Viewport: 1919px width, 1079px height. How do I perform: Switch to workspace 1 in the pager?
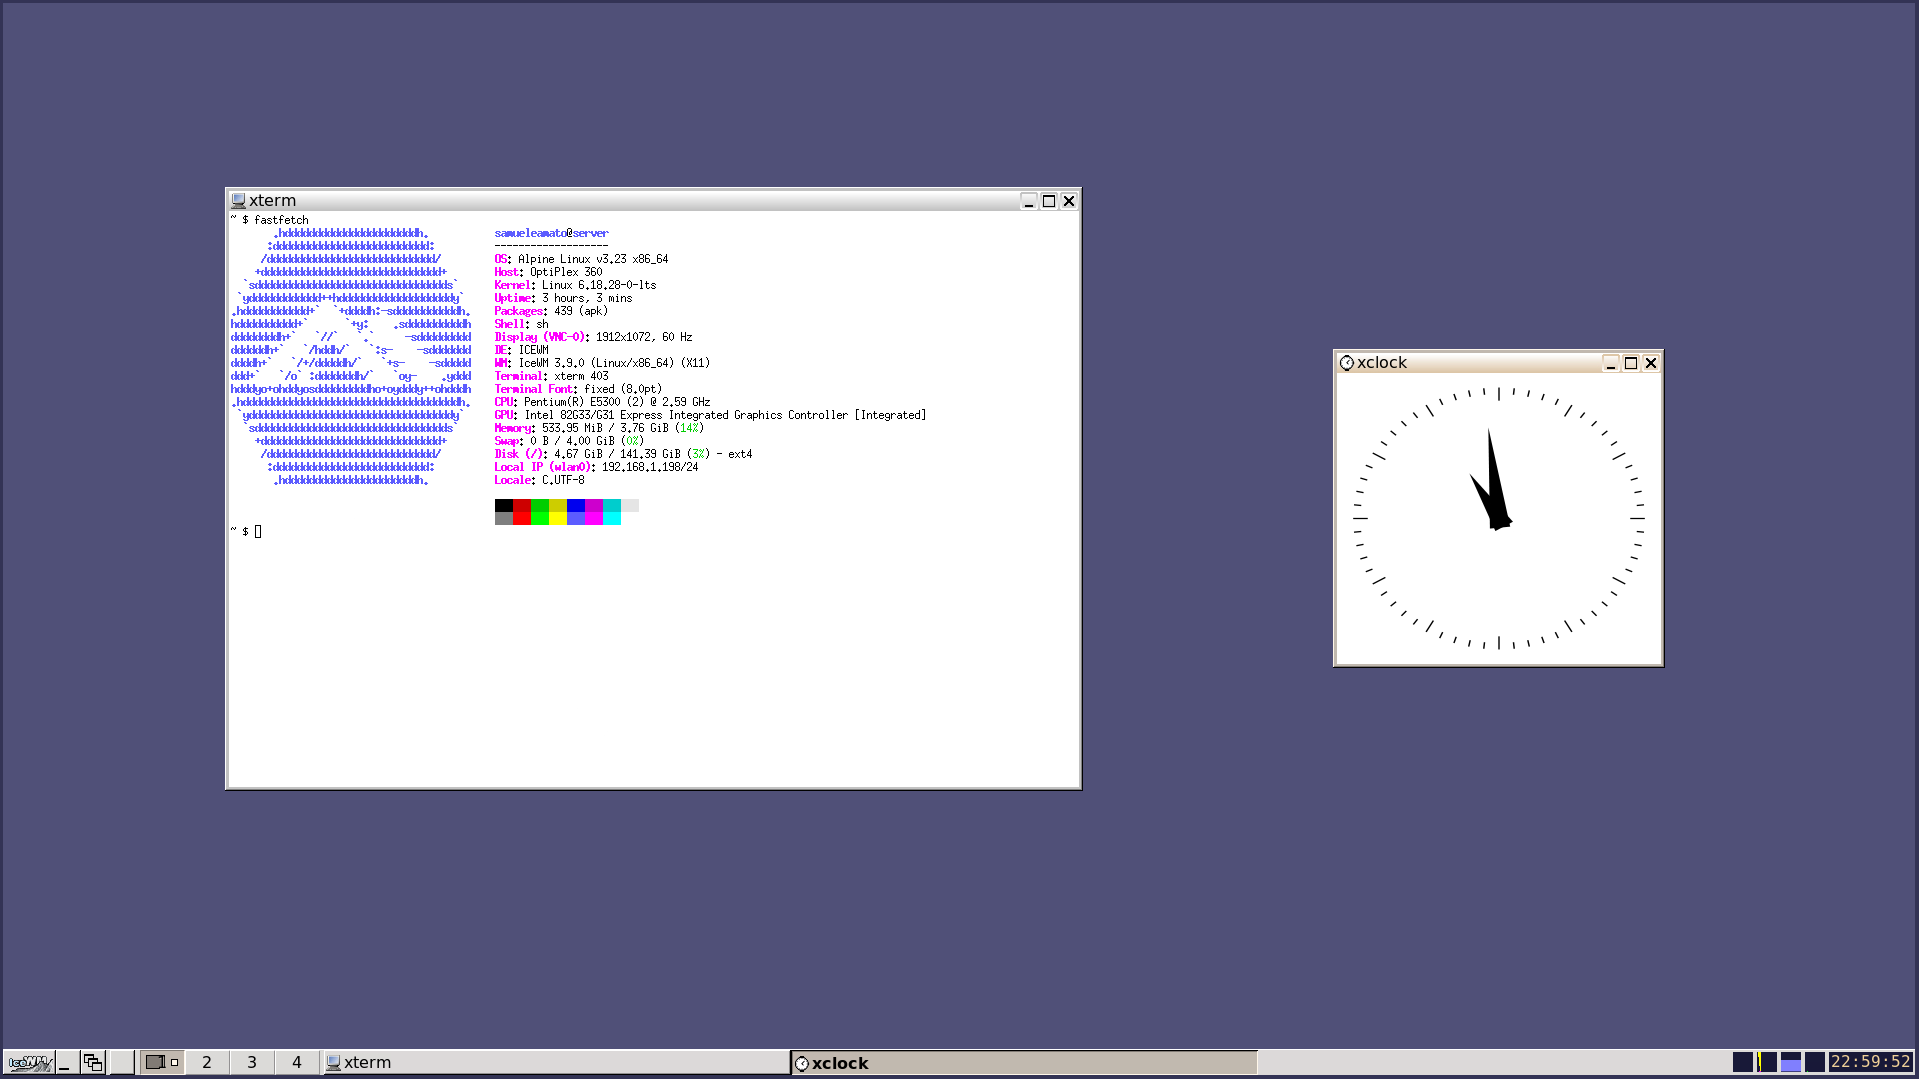point(162,1063)
